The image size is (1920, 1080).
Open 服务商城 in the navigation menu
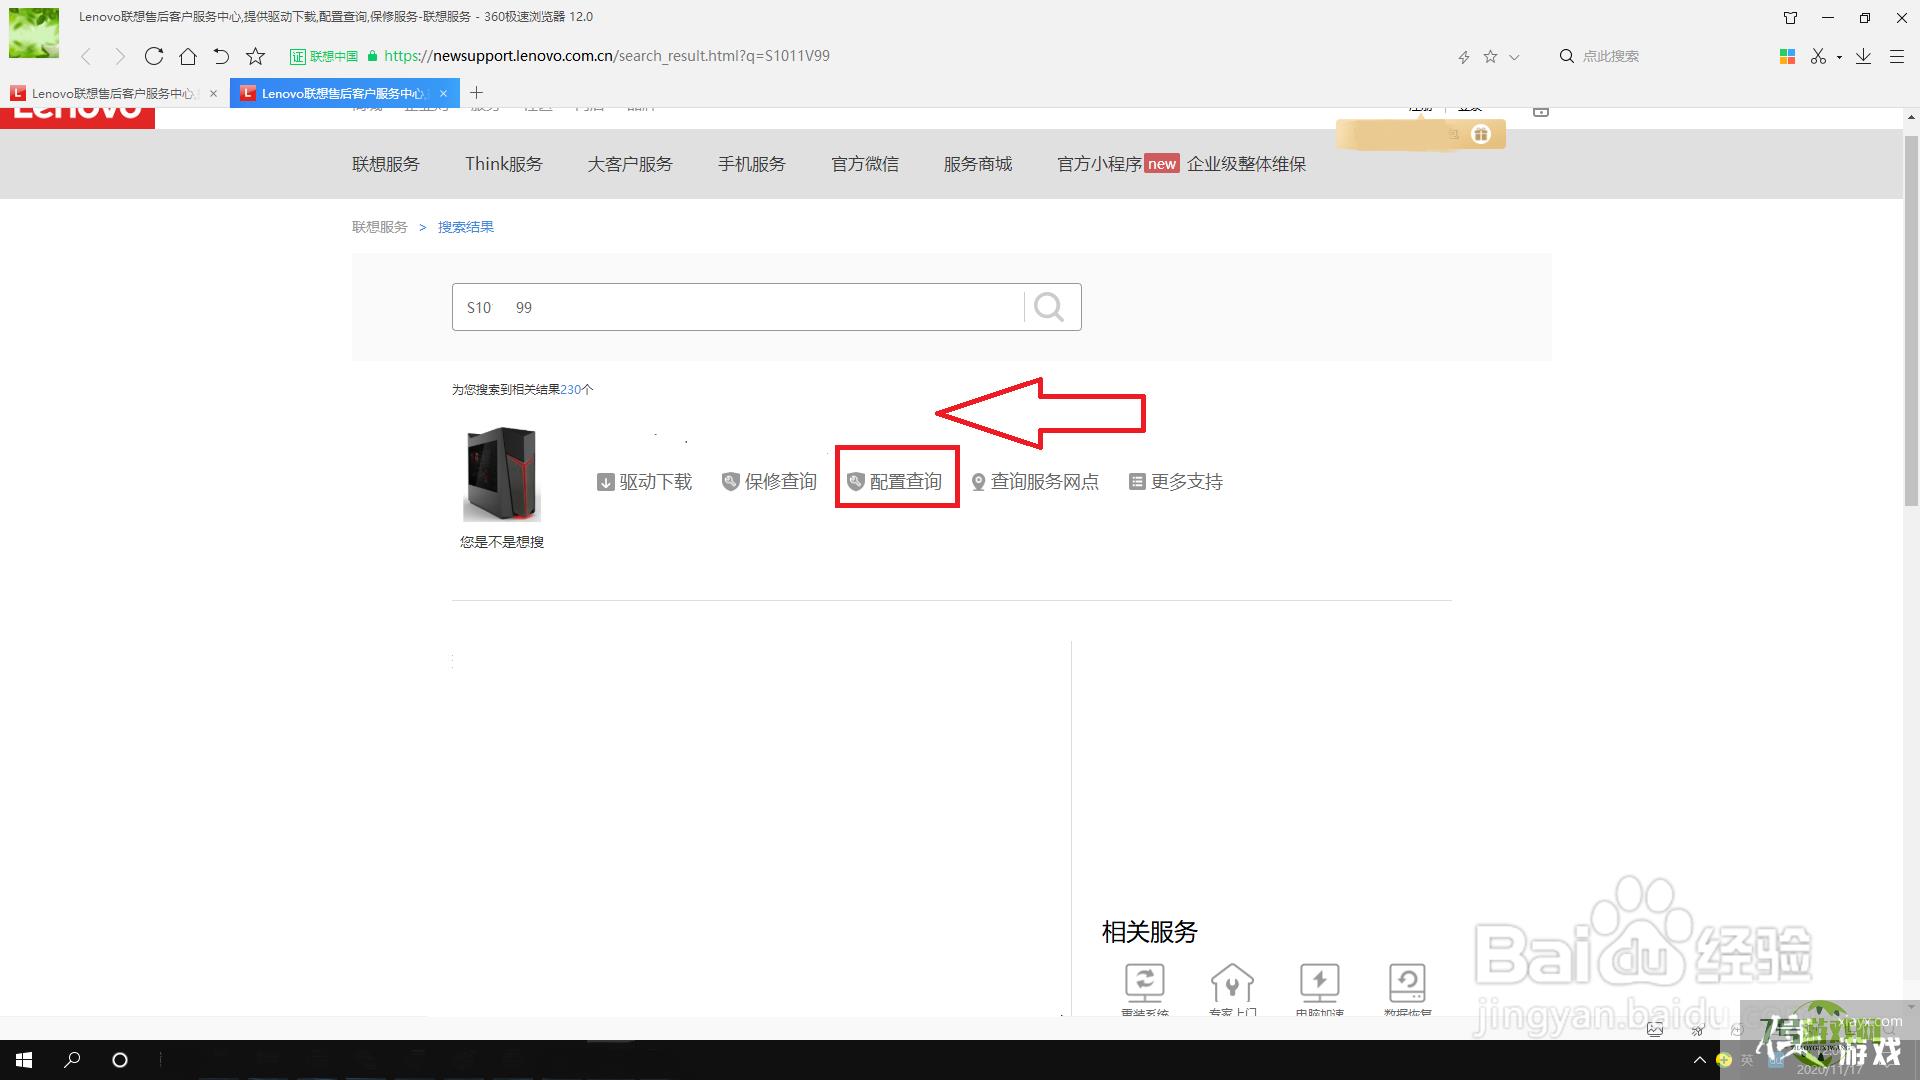(978, 164)
